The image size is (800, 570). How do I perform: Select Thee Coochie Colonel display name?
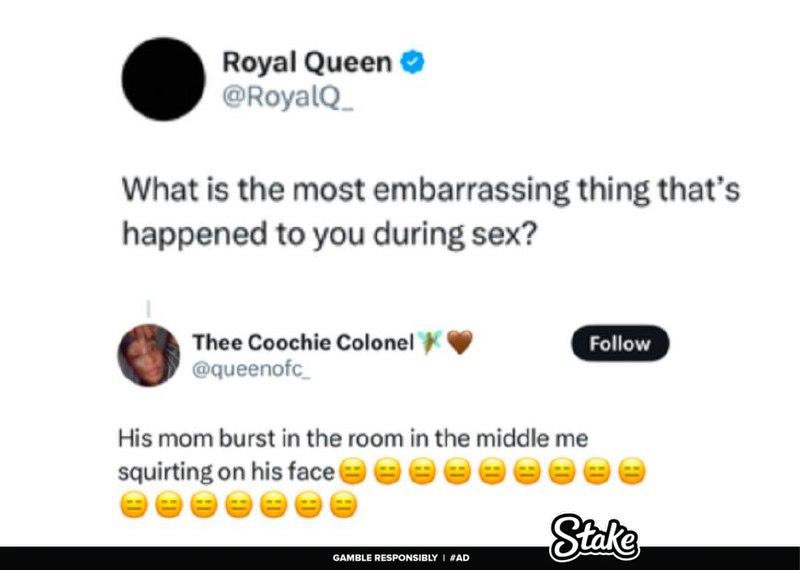303,342
